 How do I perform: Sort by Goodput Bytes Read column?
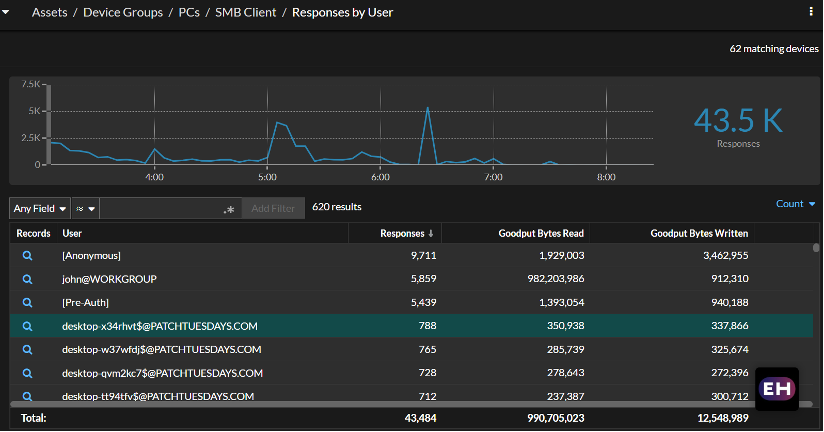pyautogui.click(x=541, y=233)
